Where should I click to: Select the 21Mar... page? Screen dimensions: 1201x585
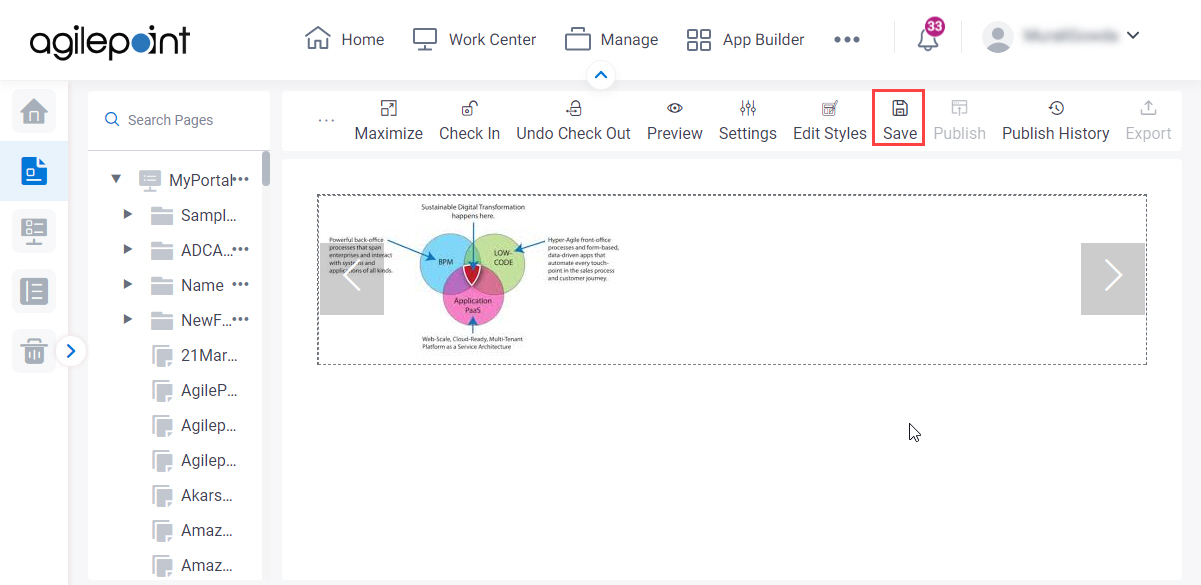point(194,355)
